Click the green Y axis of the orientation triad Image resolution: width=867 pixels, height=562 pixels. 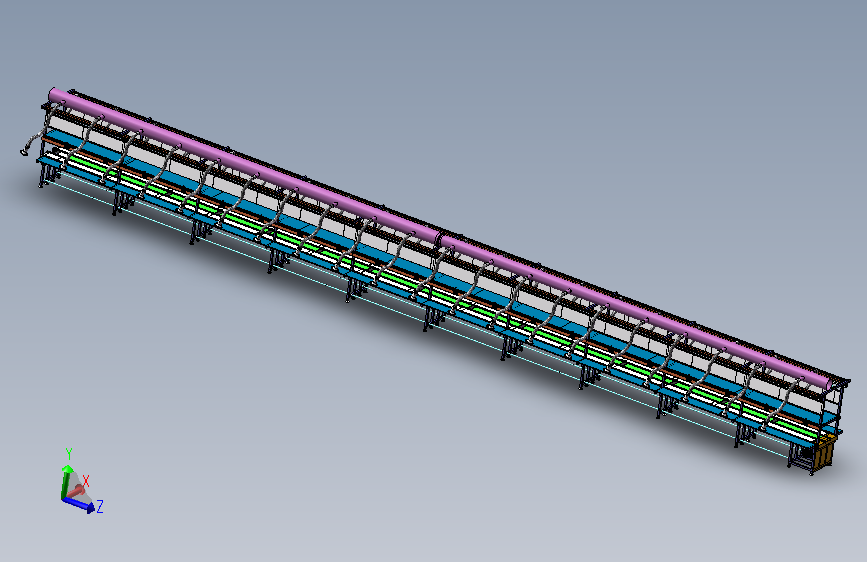coord(65,482)
